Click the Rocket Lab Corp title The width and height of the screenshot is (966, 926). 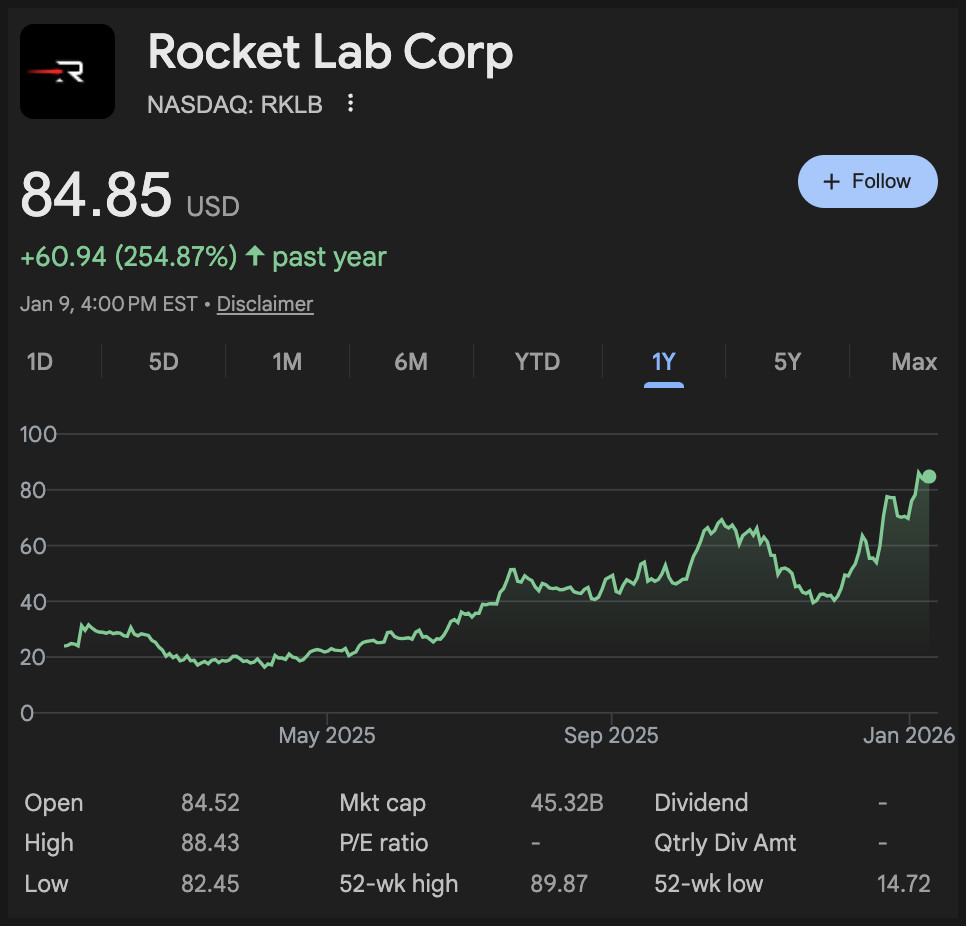click(x=330, y=53)
